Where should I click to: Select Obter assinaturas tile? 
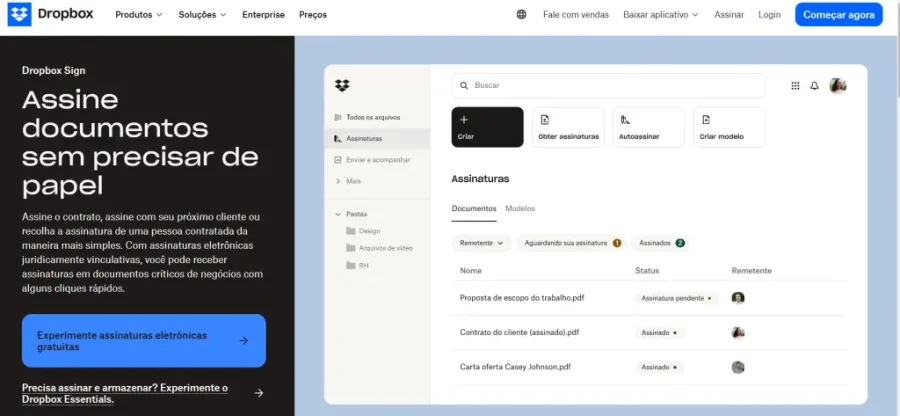[x=568, y=127]
